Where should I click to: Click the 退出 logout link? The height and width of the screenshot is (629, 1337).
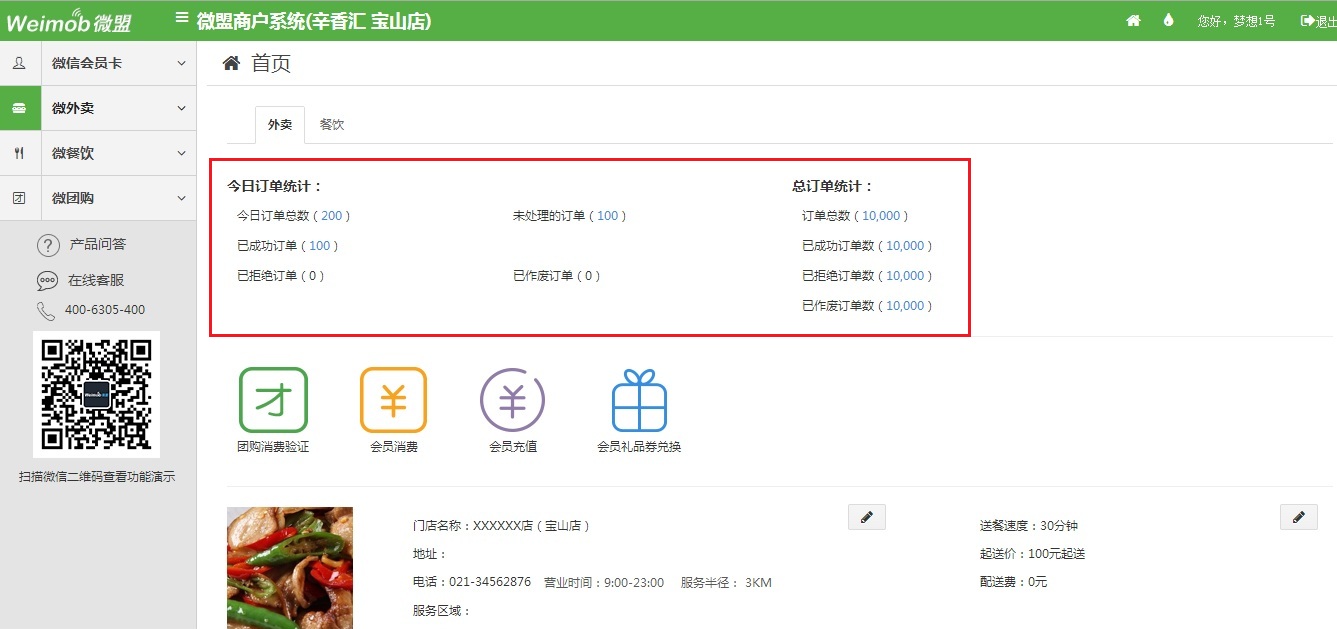(1318, 21)
